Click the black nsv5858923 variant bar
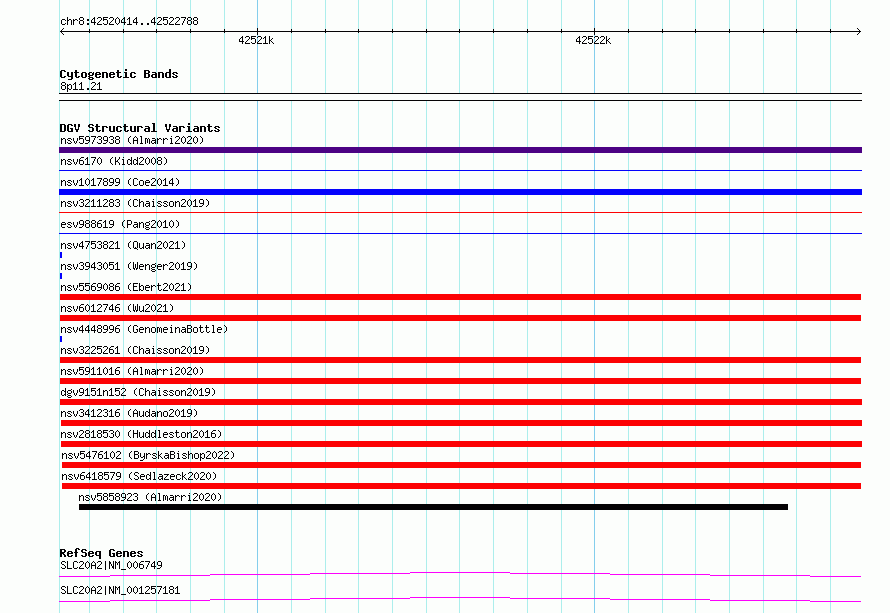890x613 pixels. [x=433, y=507]
